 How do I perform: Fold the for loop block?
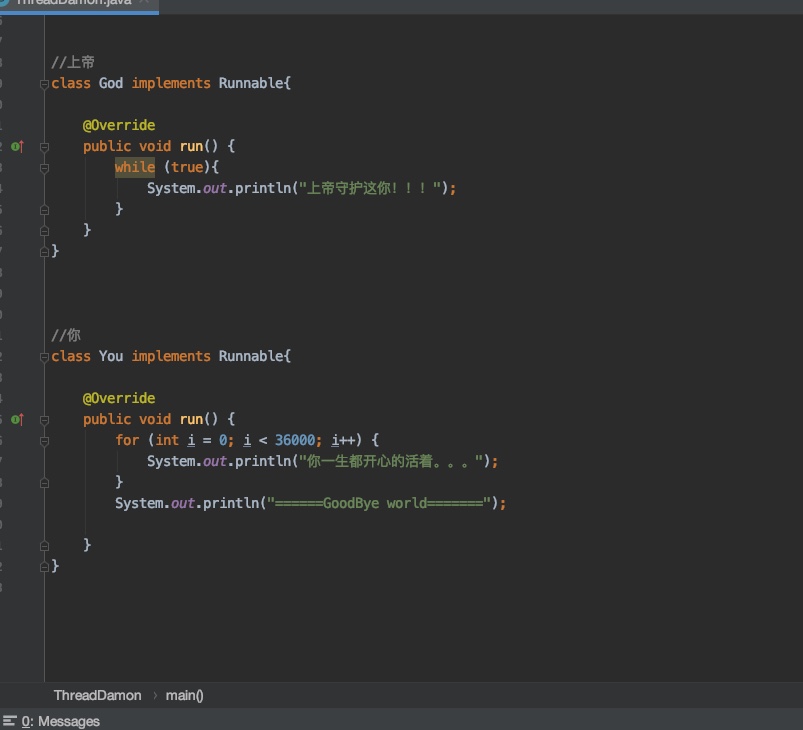click(x=44, y=441)
